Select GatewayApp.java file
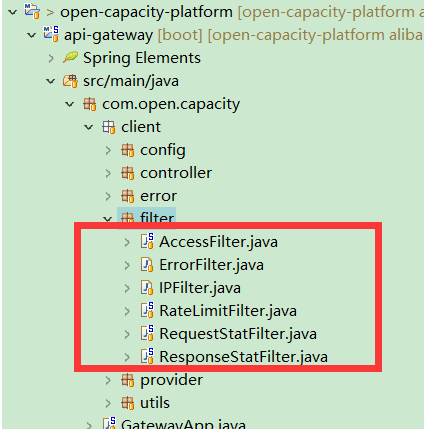This screenshot has width=425, height=429. pos(183,423)
